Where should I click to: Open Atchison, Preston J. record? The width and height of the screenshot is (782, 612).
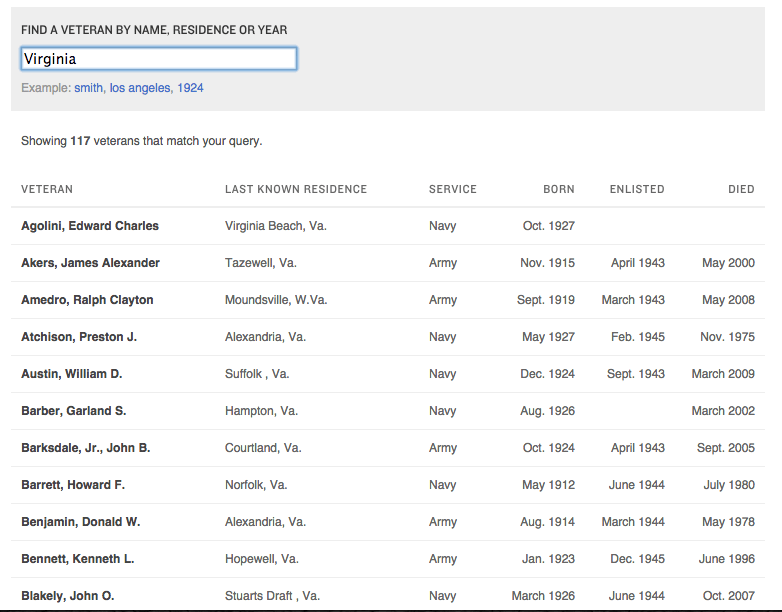pos(79,337)
